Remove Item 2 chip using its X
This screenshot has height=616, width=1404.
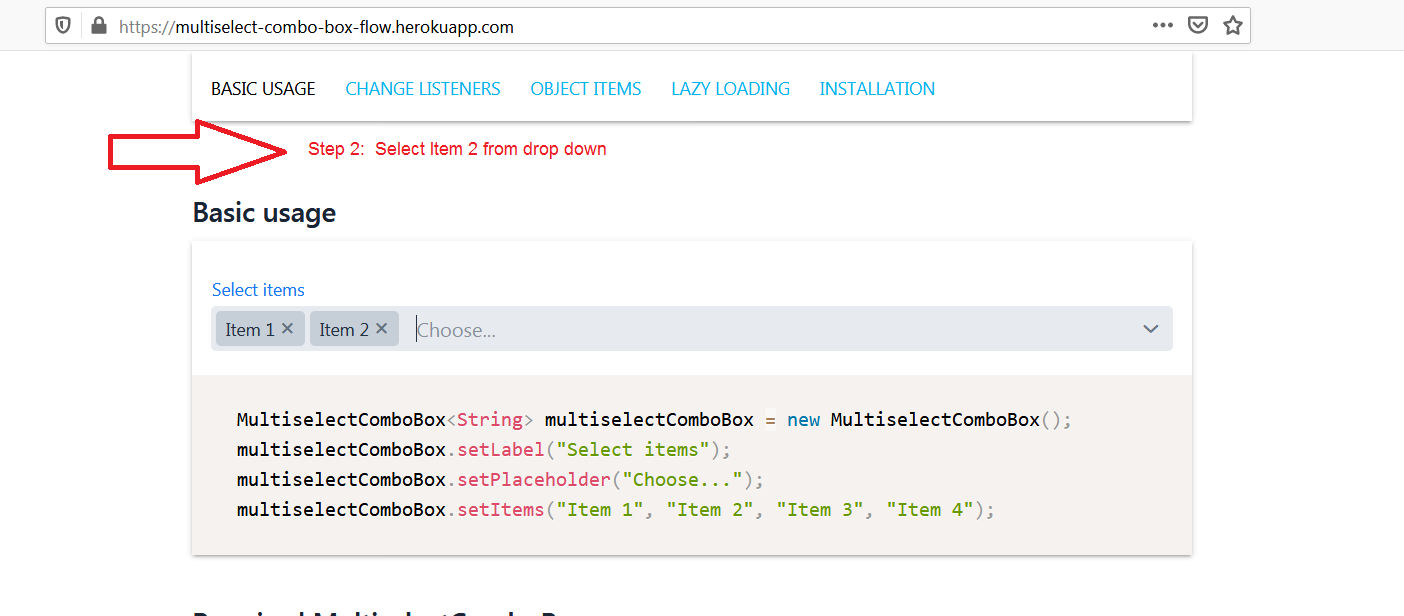(x=381, y=328)
